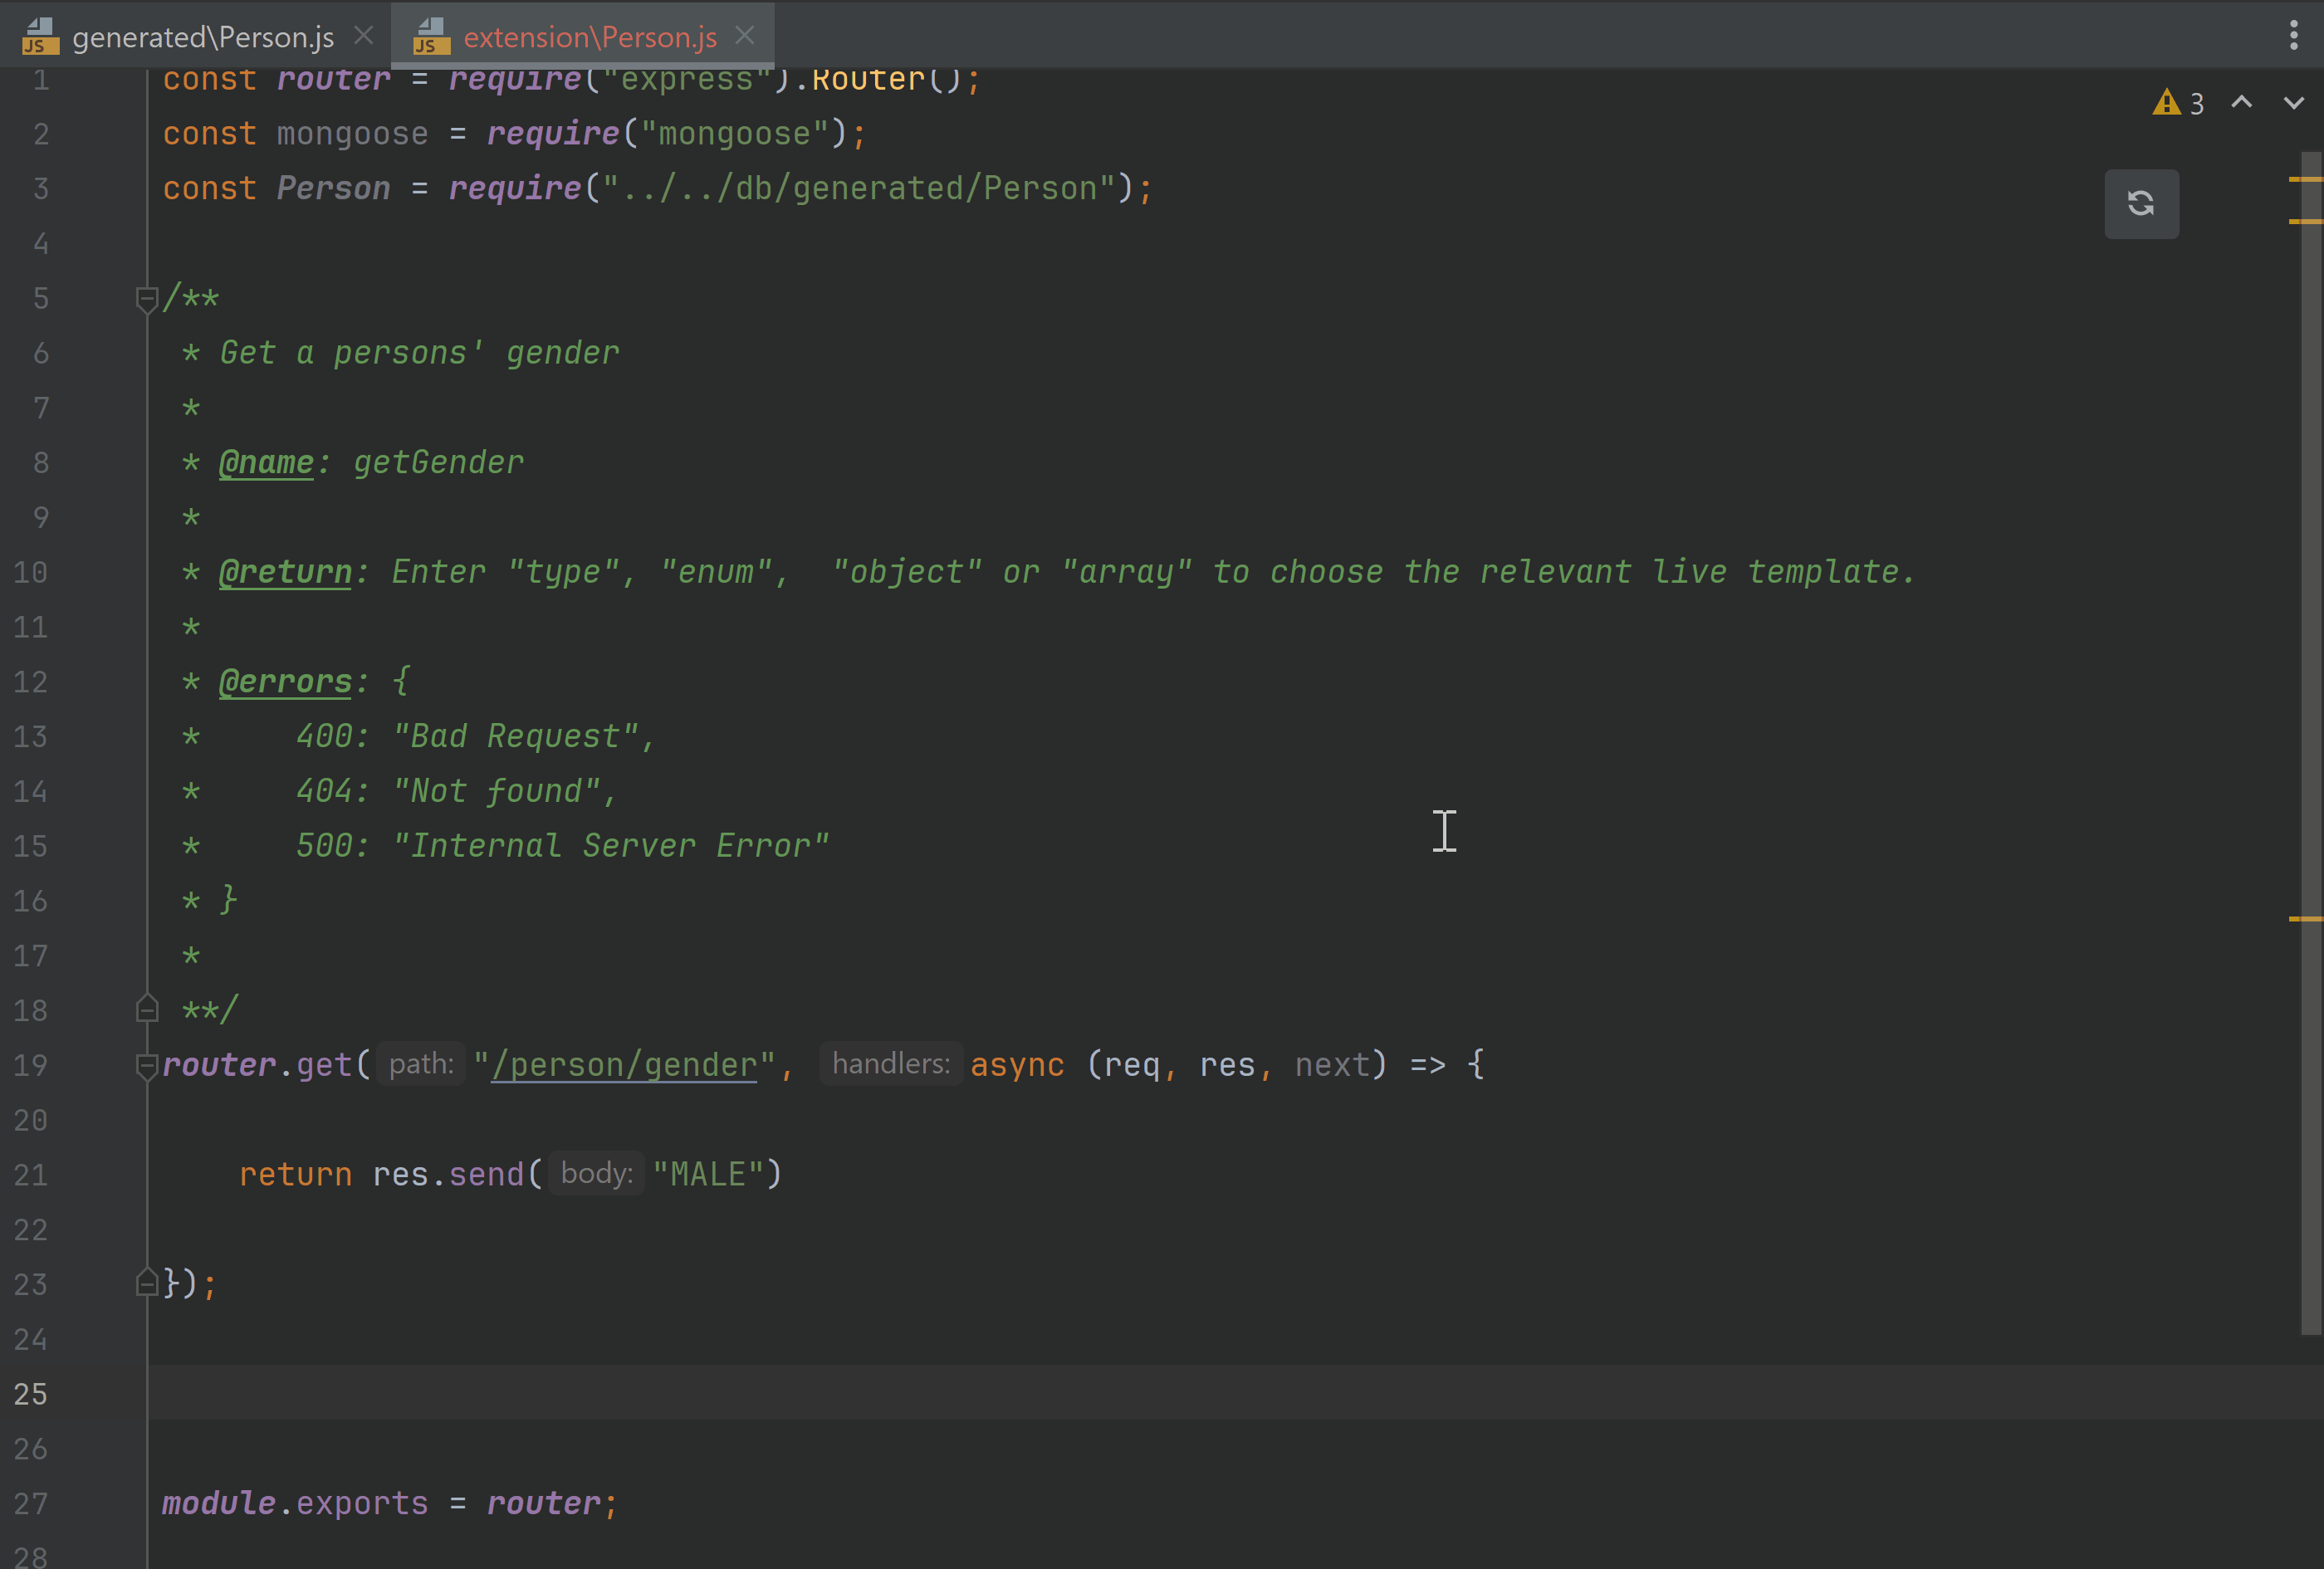Jump to previous highlighted problem arrow

pyautogui.click(x=2241, y=102)
